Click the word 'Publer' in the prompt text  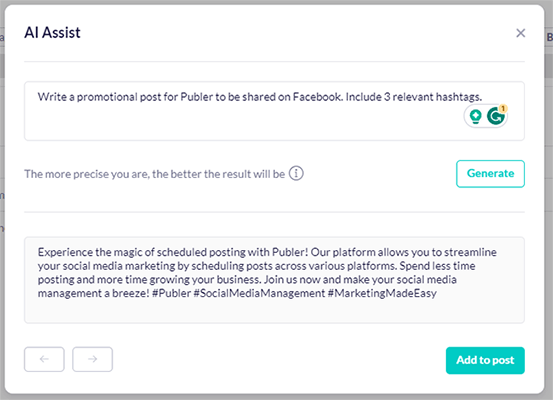click(x=196, y=97)
